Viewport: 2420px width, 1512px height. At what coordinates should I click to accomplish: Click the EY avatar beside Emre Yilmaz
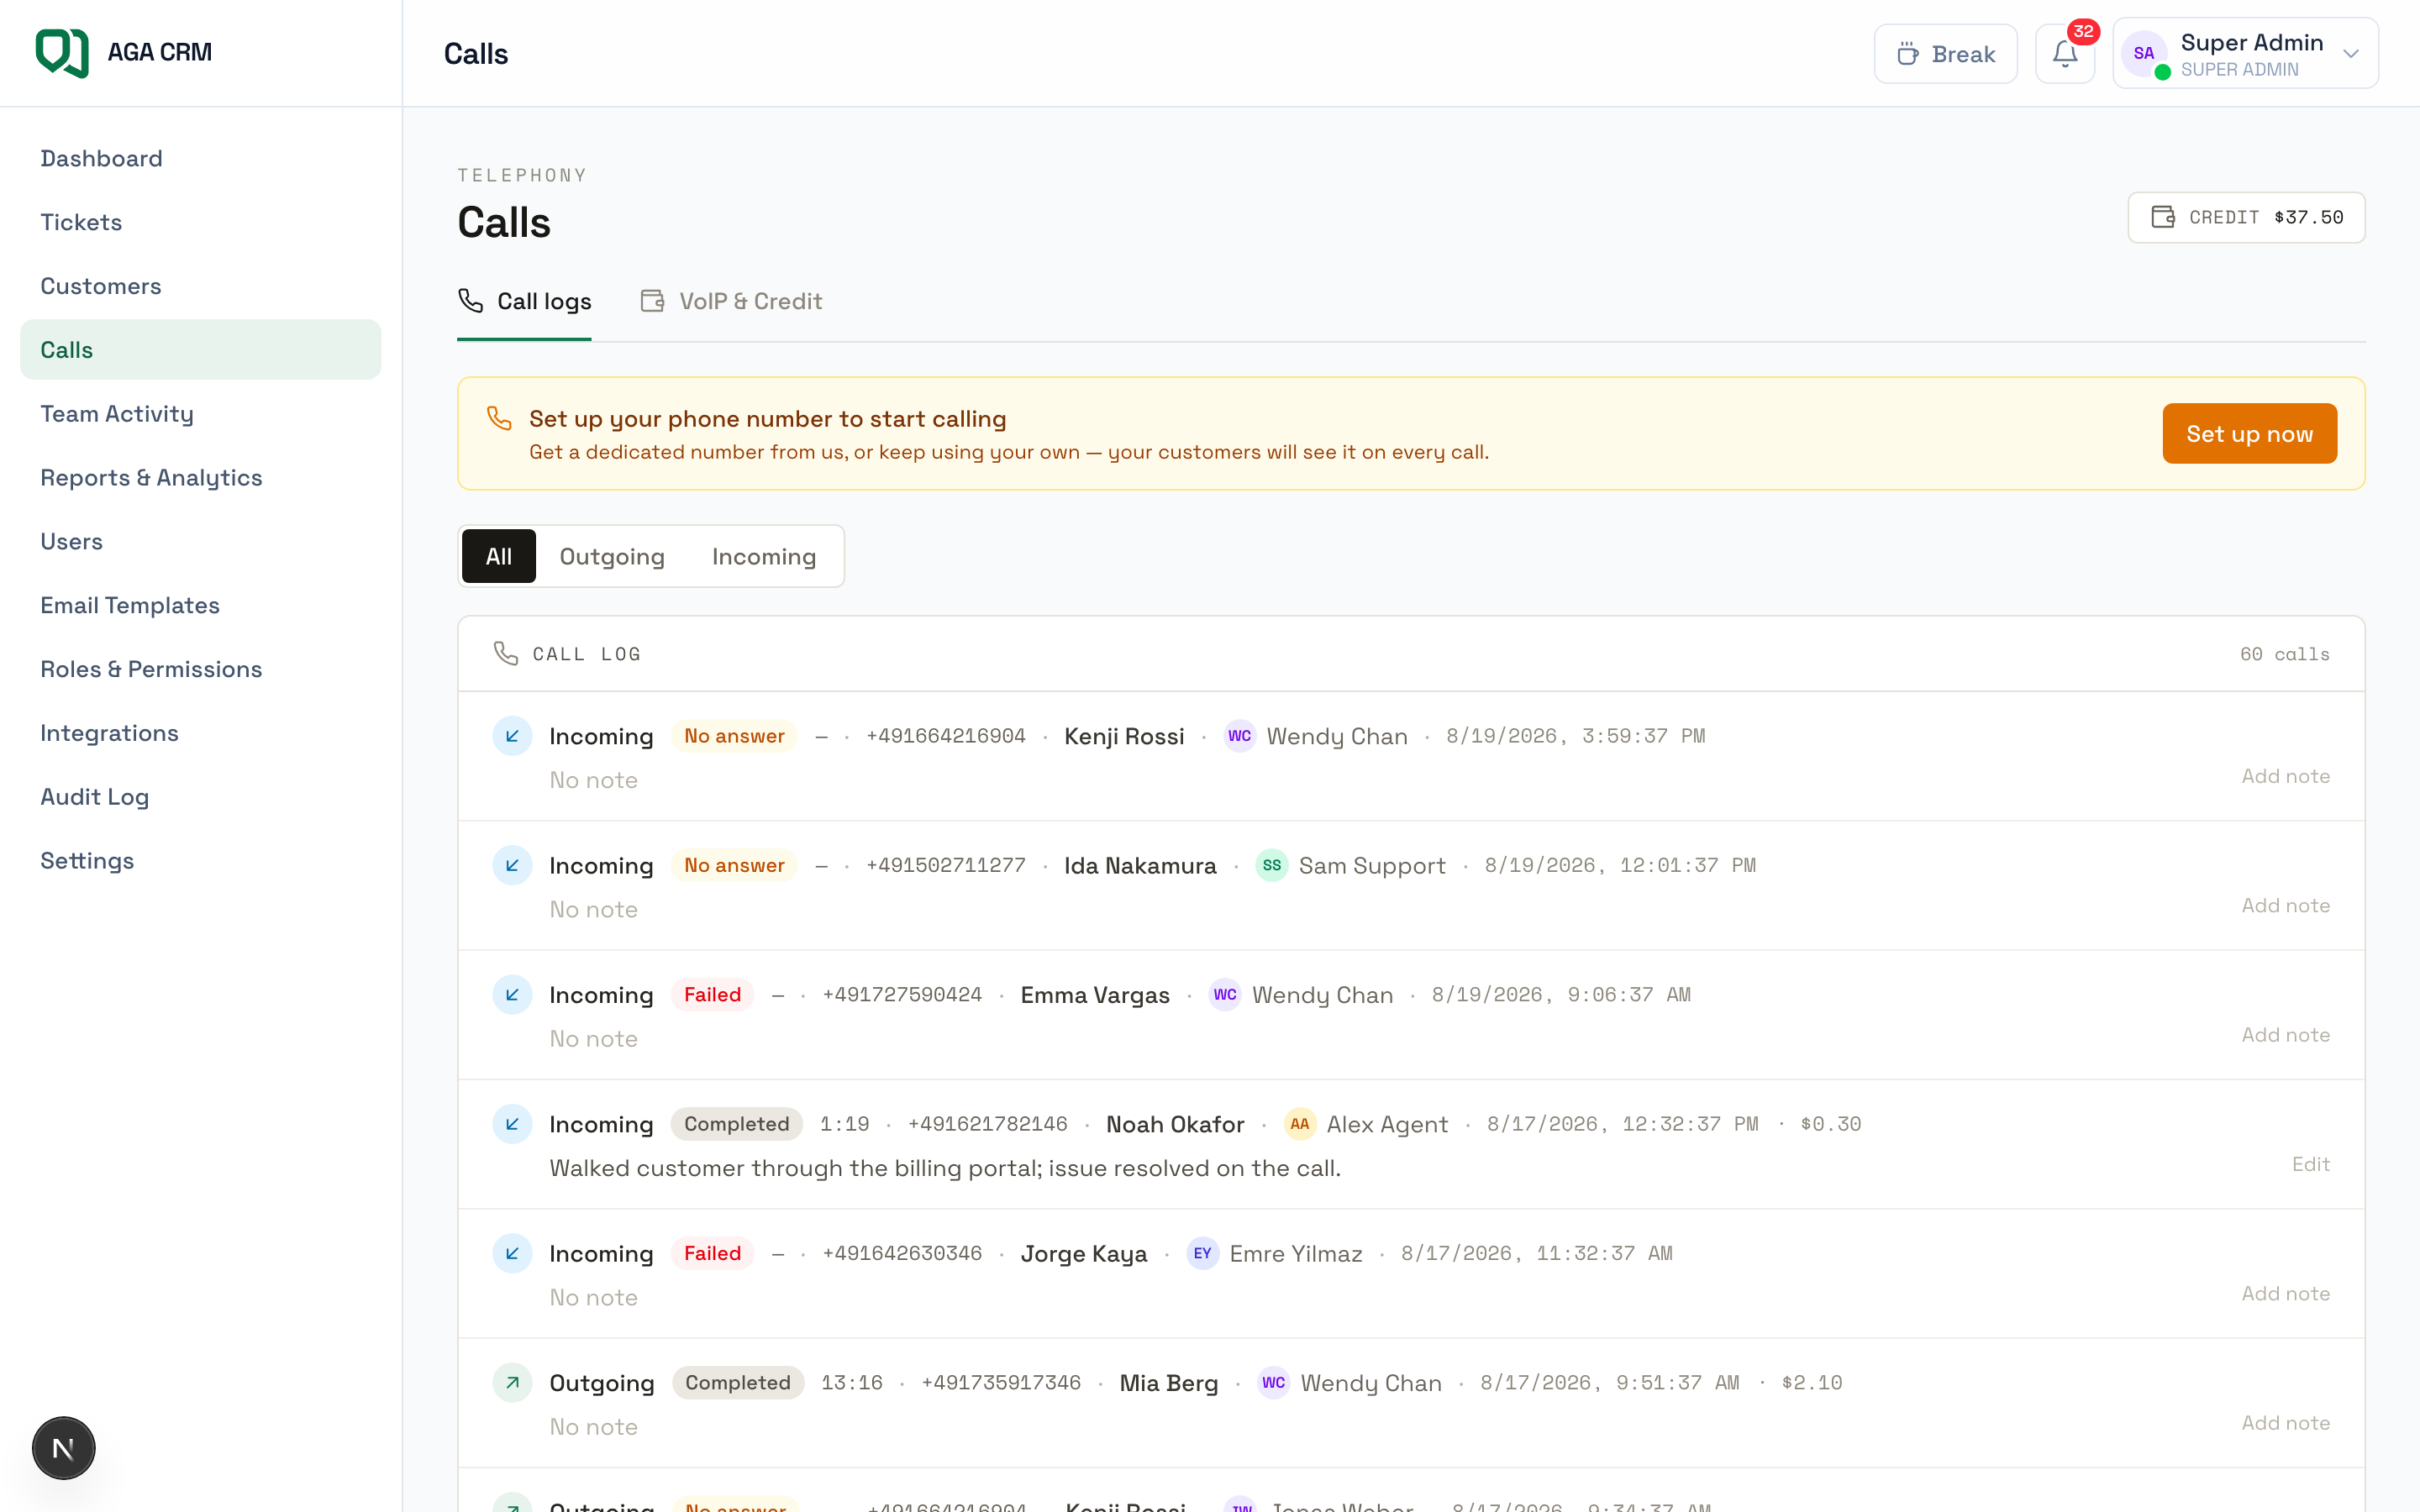(x=1203, y=1253)
